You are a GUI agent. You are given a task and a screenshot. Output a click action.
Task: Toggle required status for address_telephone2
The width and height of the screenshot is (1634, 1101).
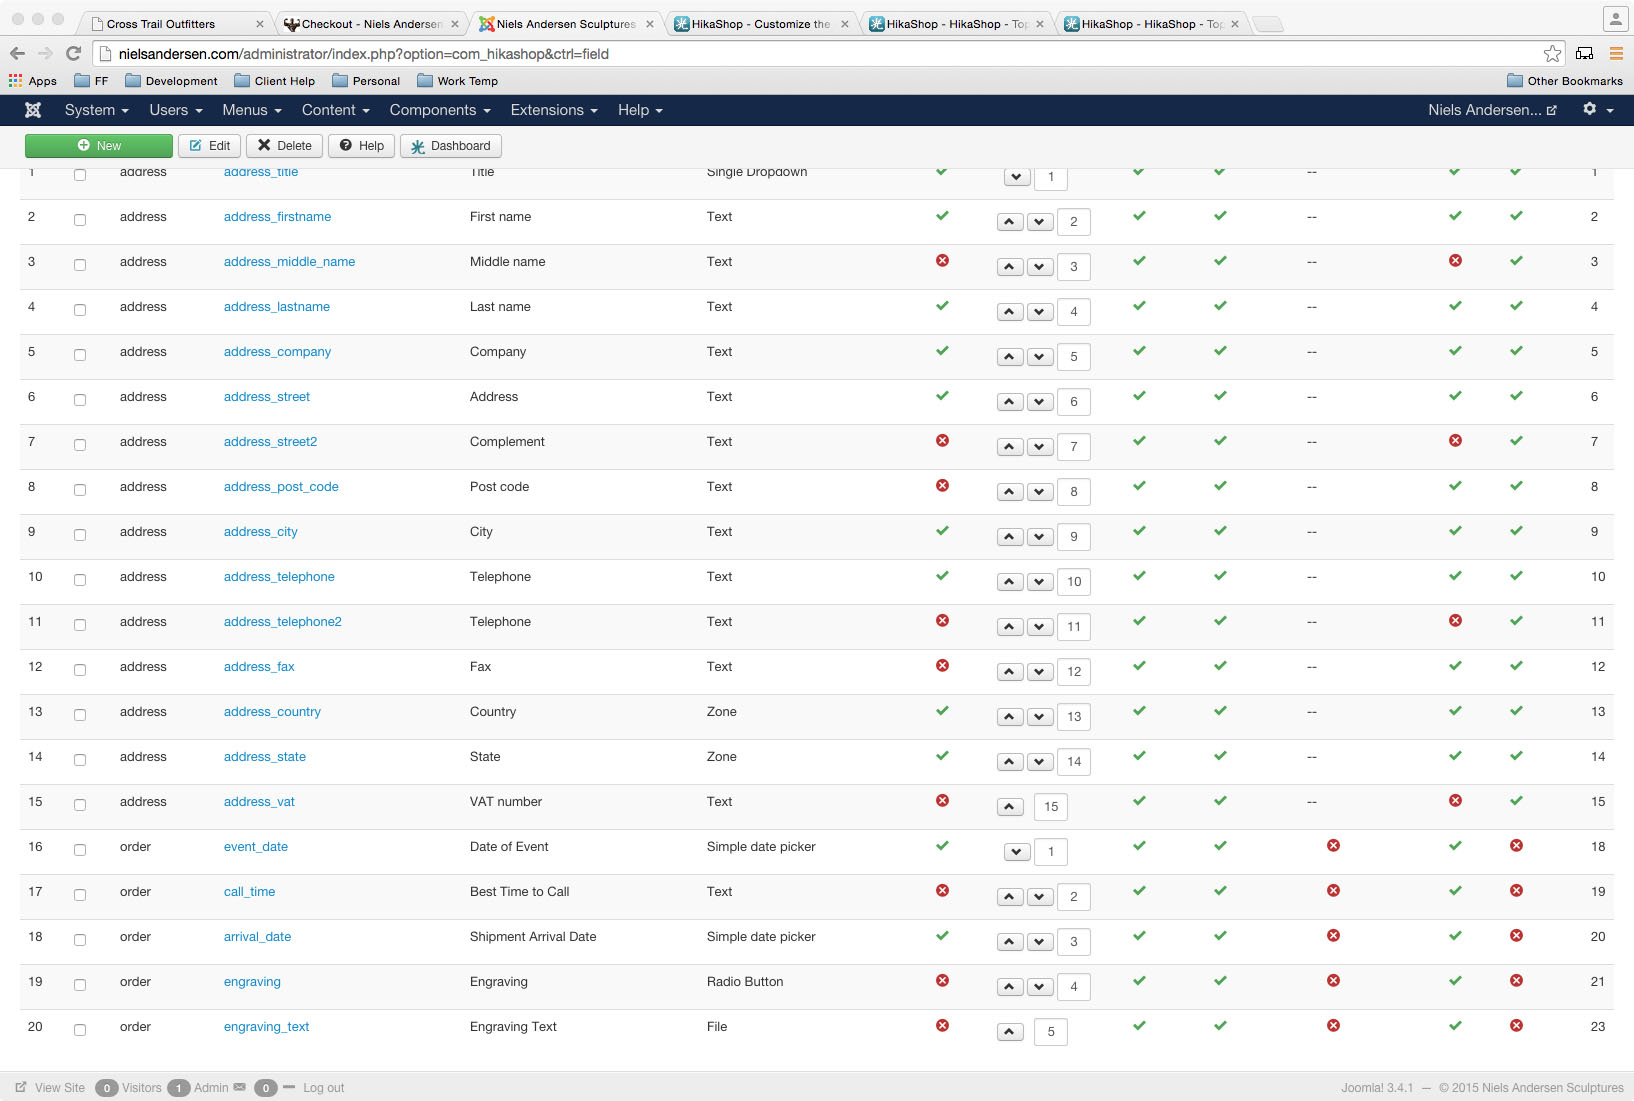942,621
